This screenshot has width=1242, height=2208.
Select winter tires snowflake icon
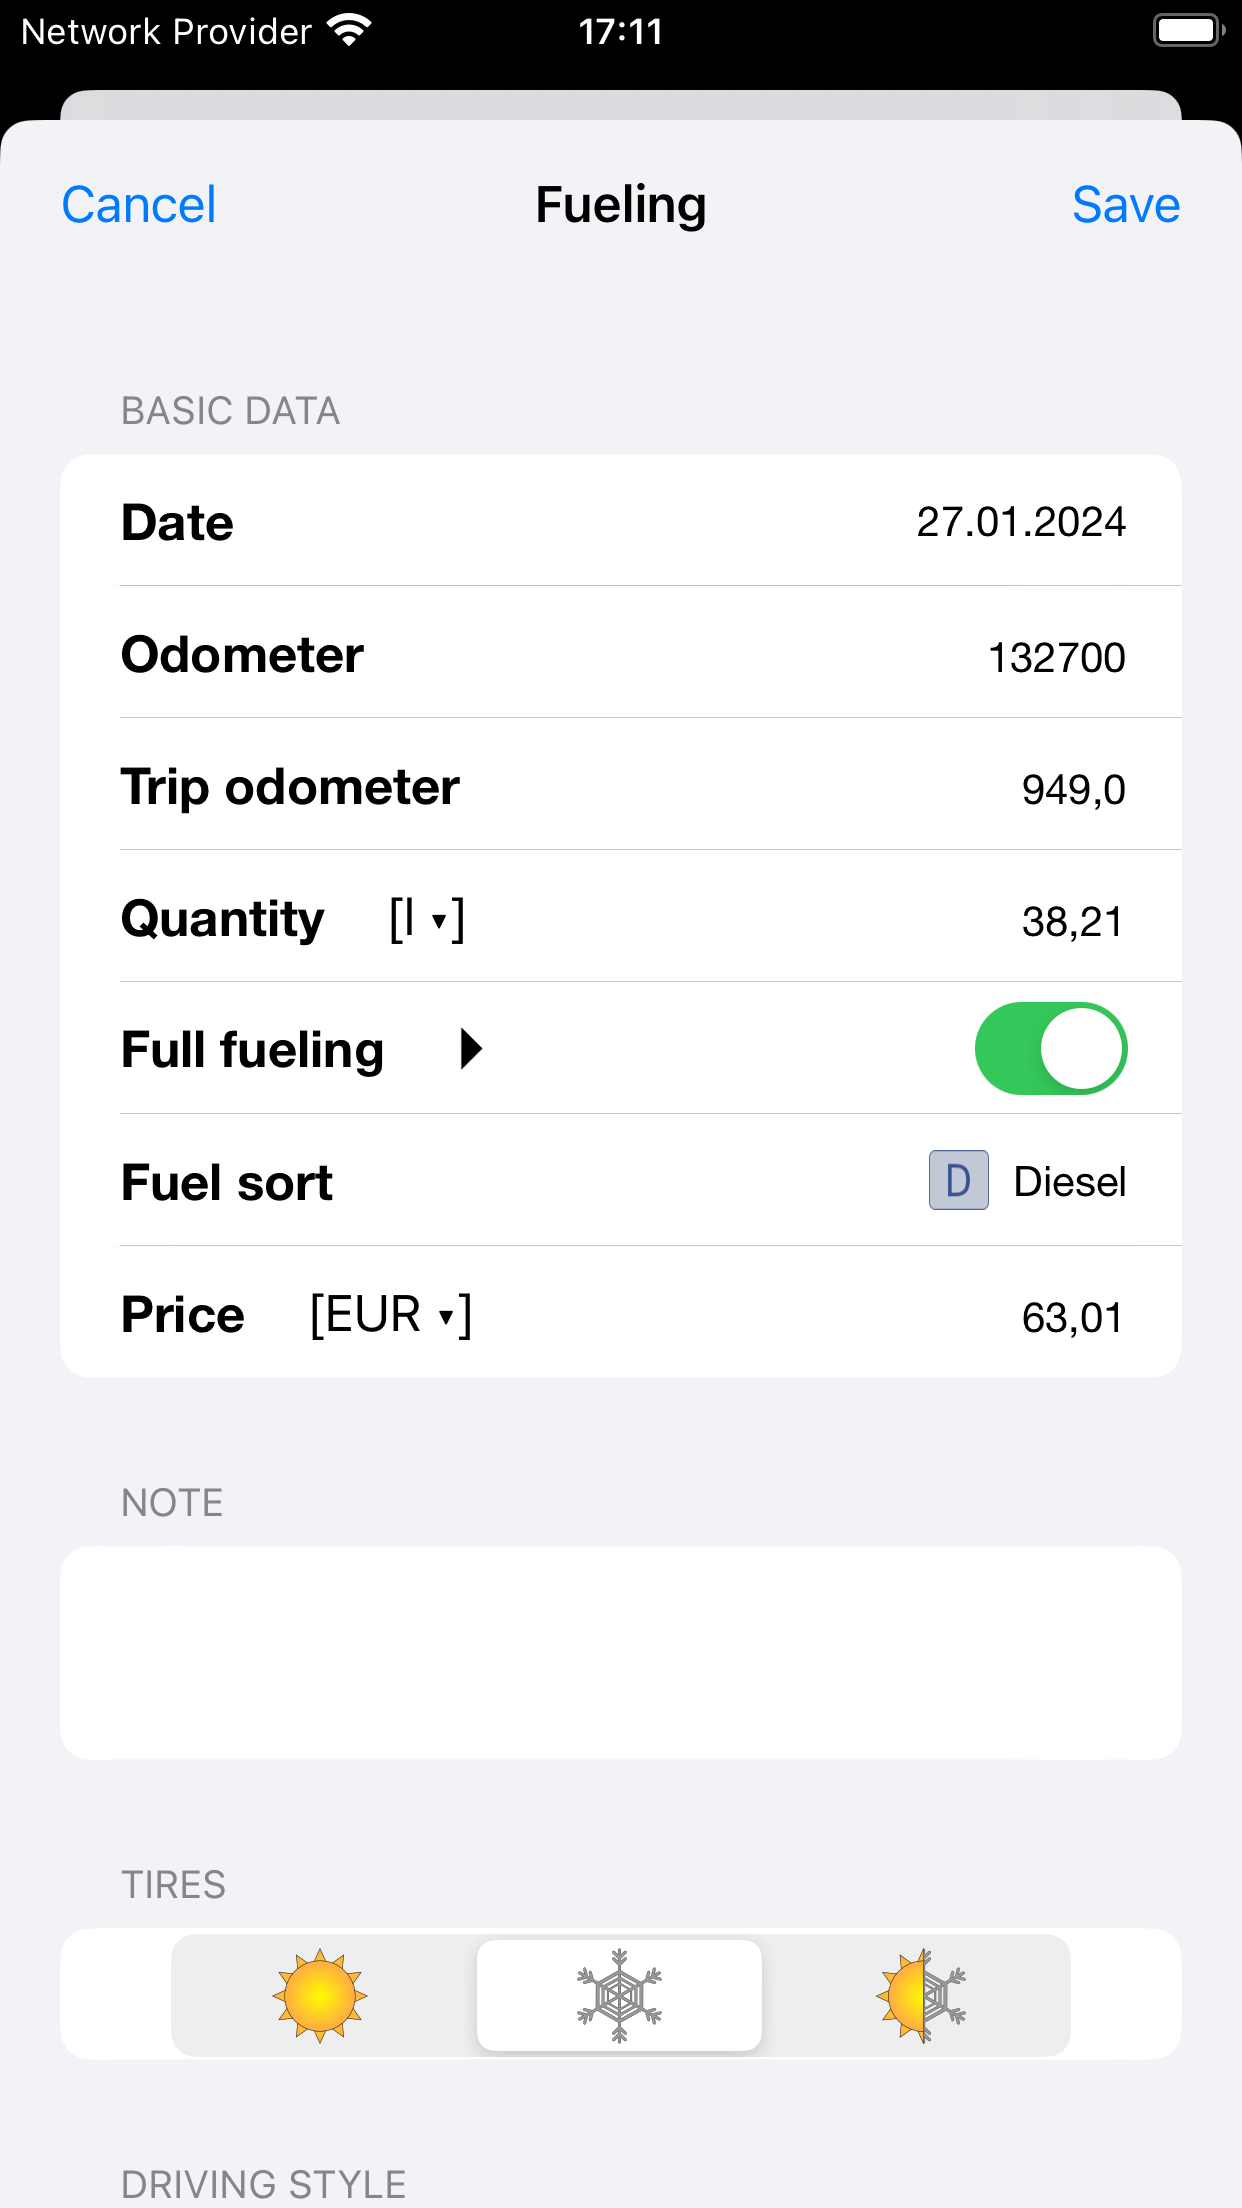(x=619, y=1994)
